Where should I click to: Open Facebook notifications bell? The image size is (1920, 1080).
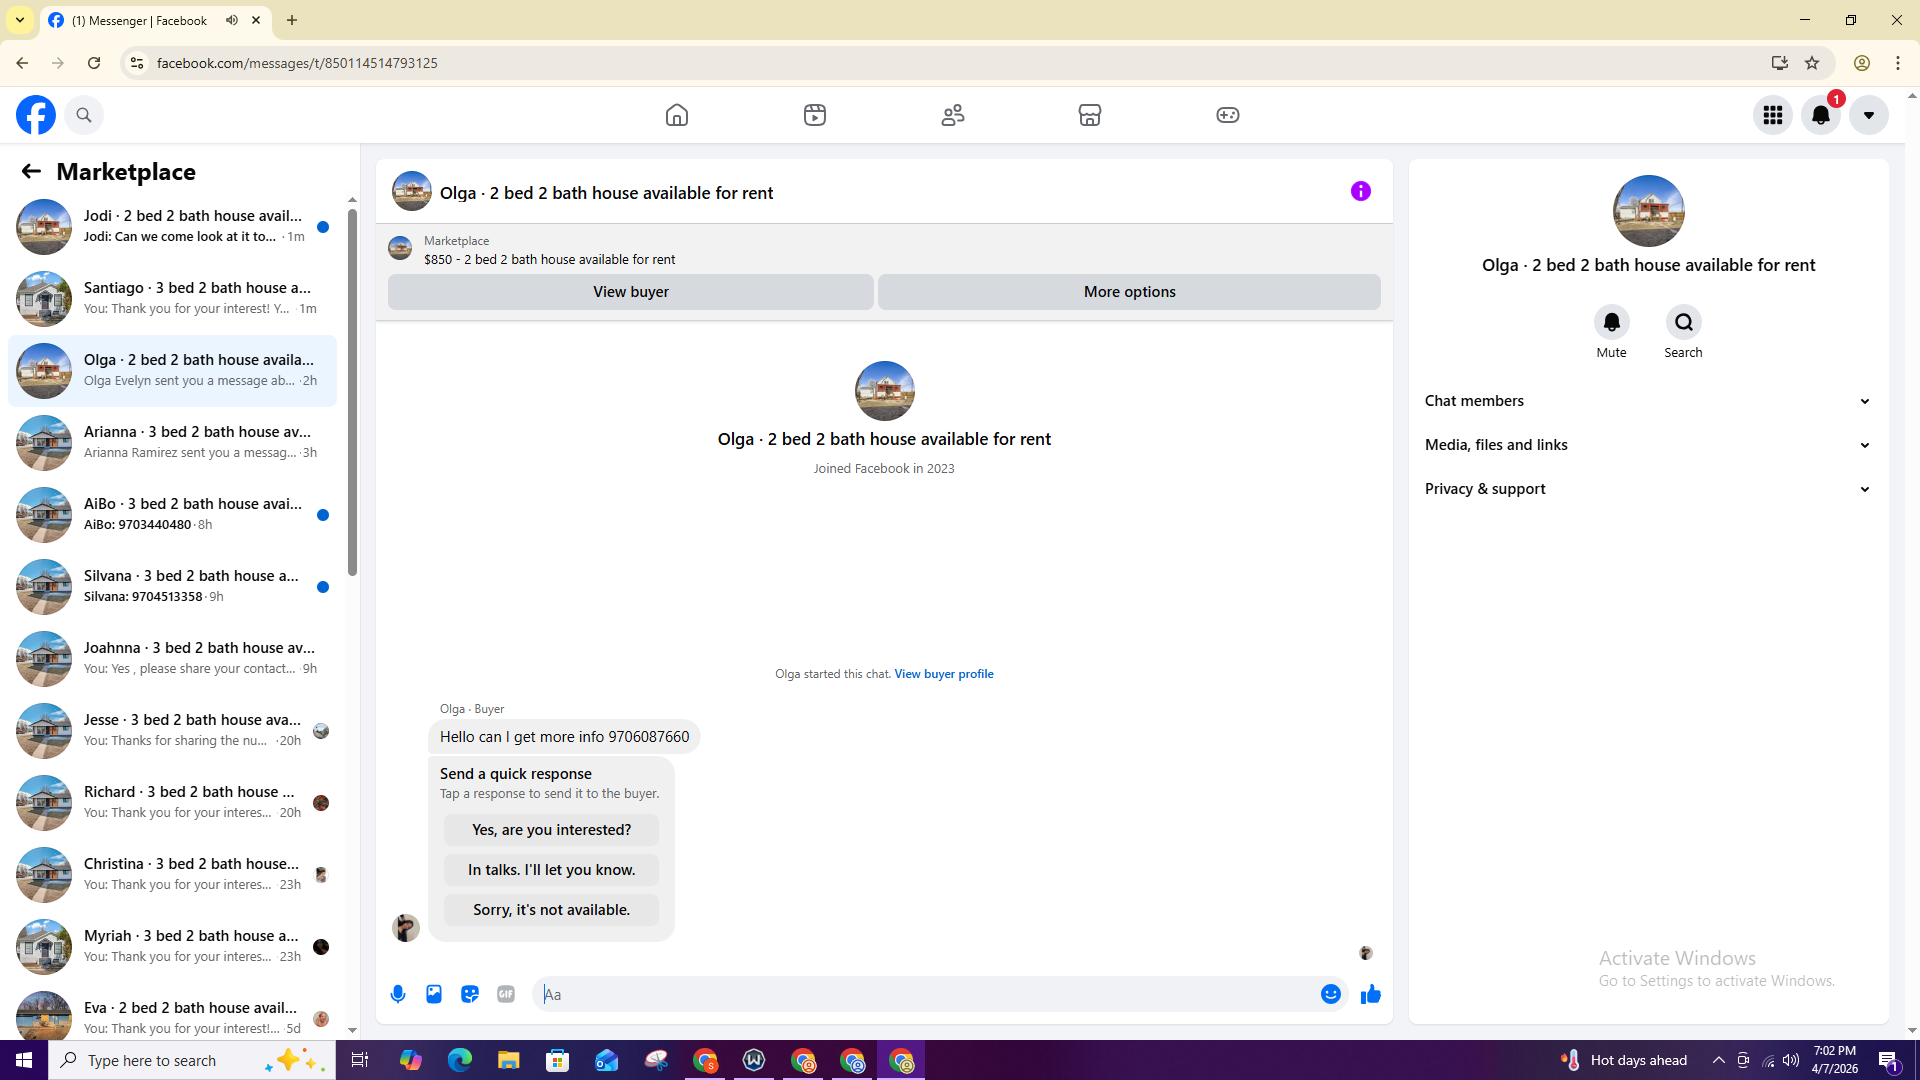coord(1820,115)
